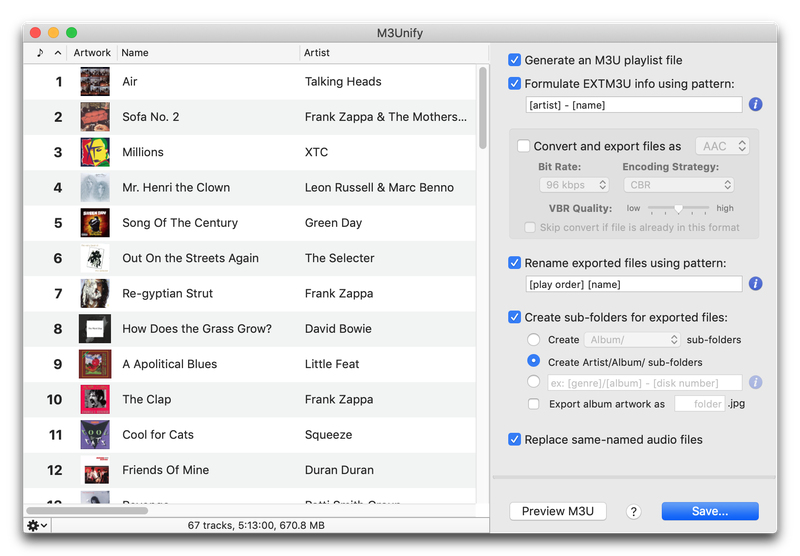
Task: Open the Album/ sub-folder dropdown
Action: coord(632,340)
